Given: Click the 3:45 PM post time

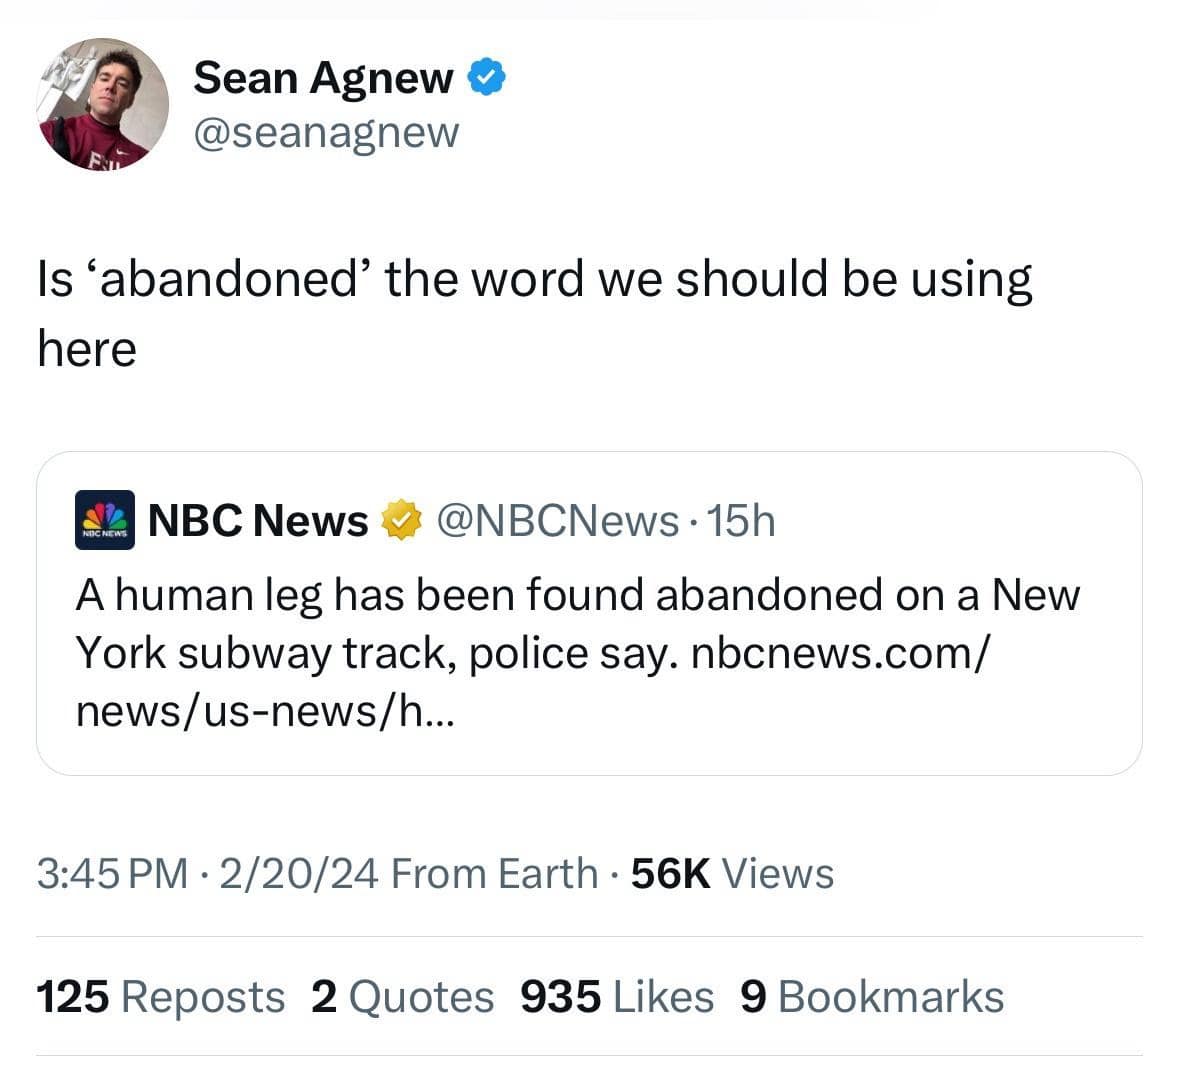Looking at the screenshot, I should (112, 873).
